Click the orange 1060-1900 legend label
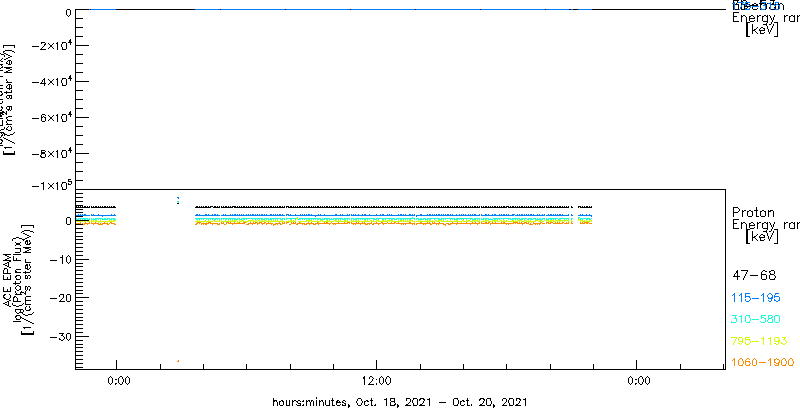Viewport: 800px width, 410px height. [x=763, y=363]
